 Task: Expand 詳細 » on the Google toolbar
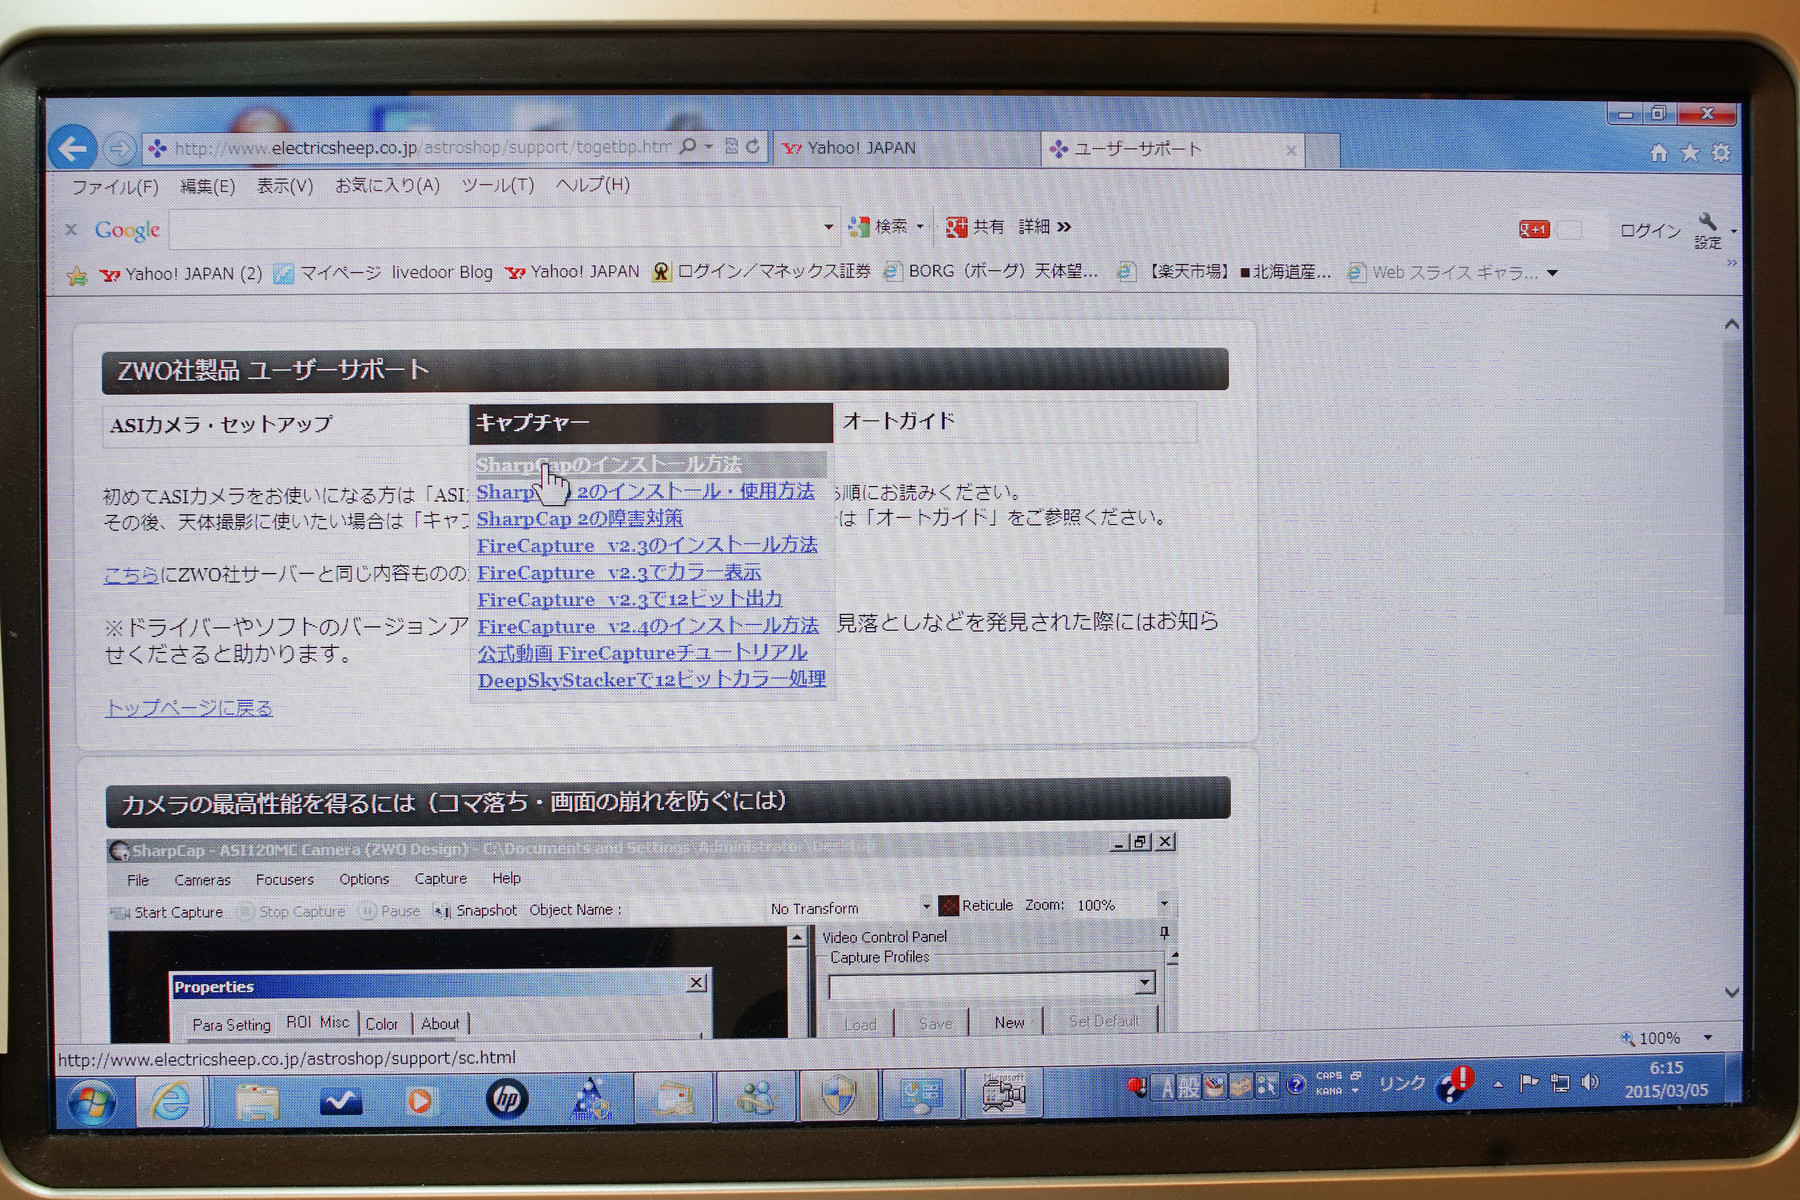[1045, 227]
